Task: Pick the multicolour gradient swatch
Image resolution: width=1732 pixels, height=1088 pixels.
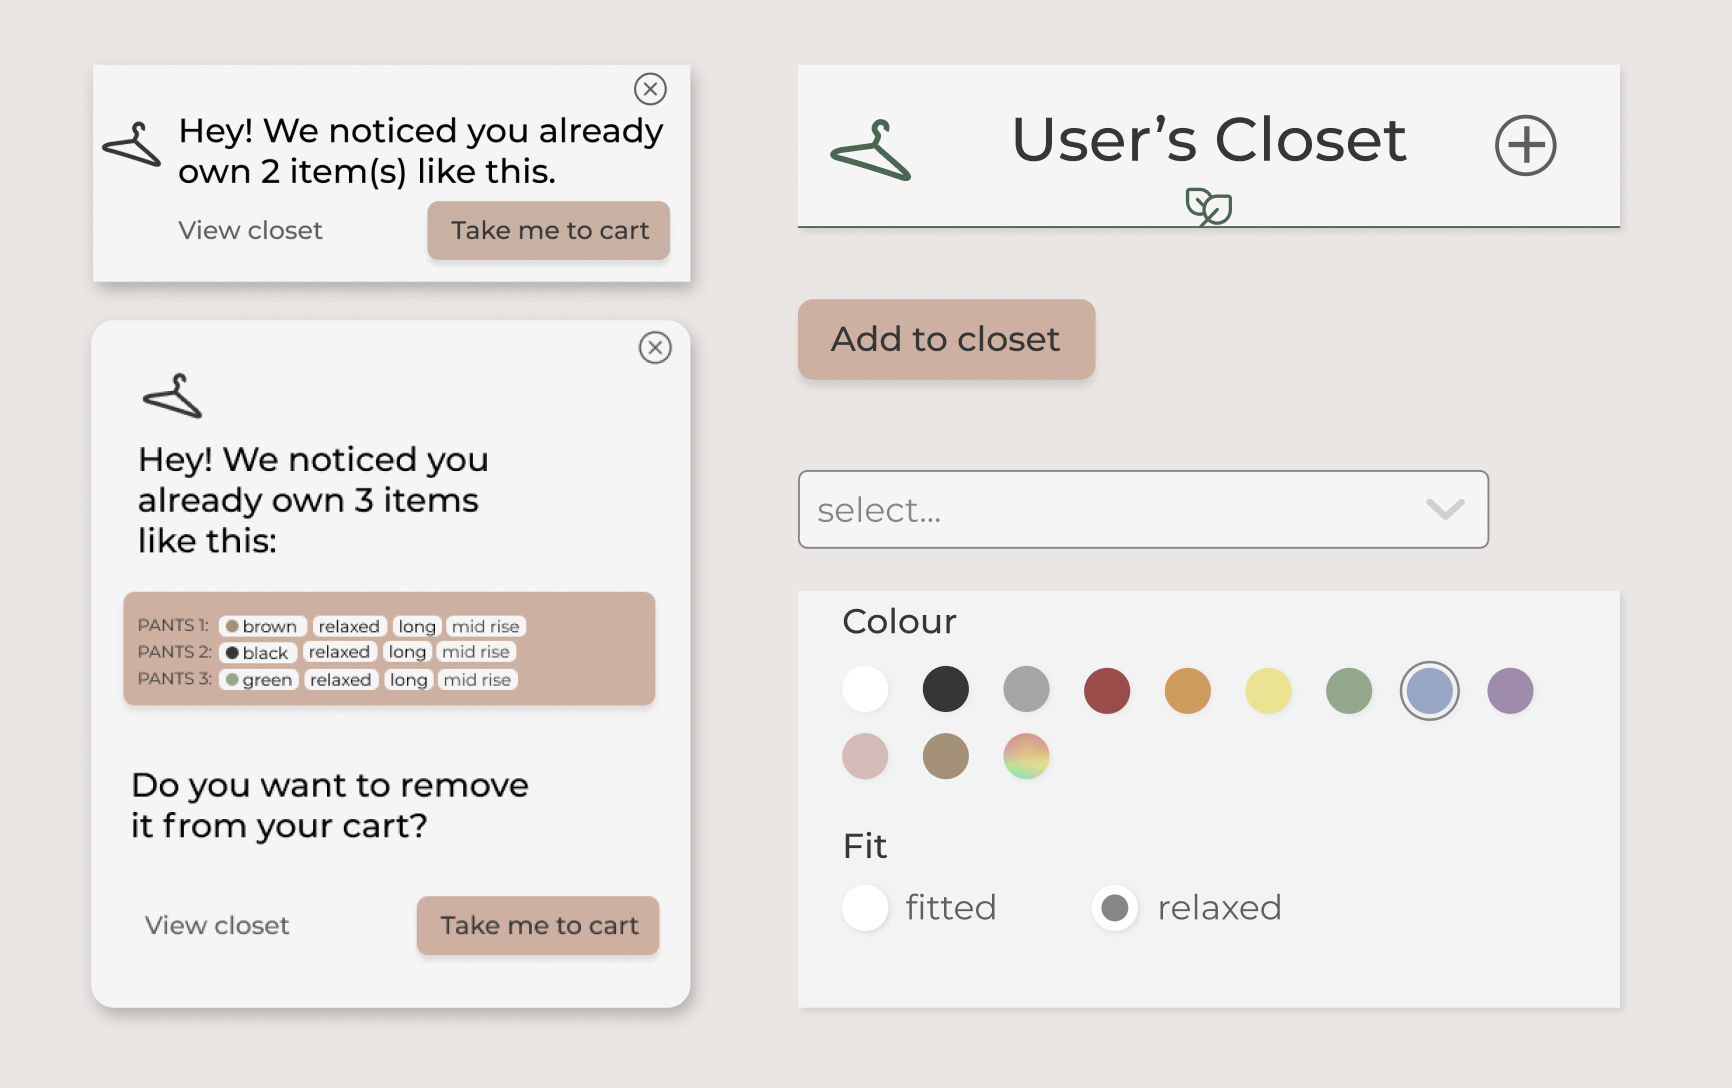Action: point(1026,756)
